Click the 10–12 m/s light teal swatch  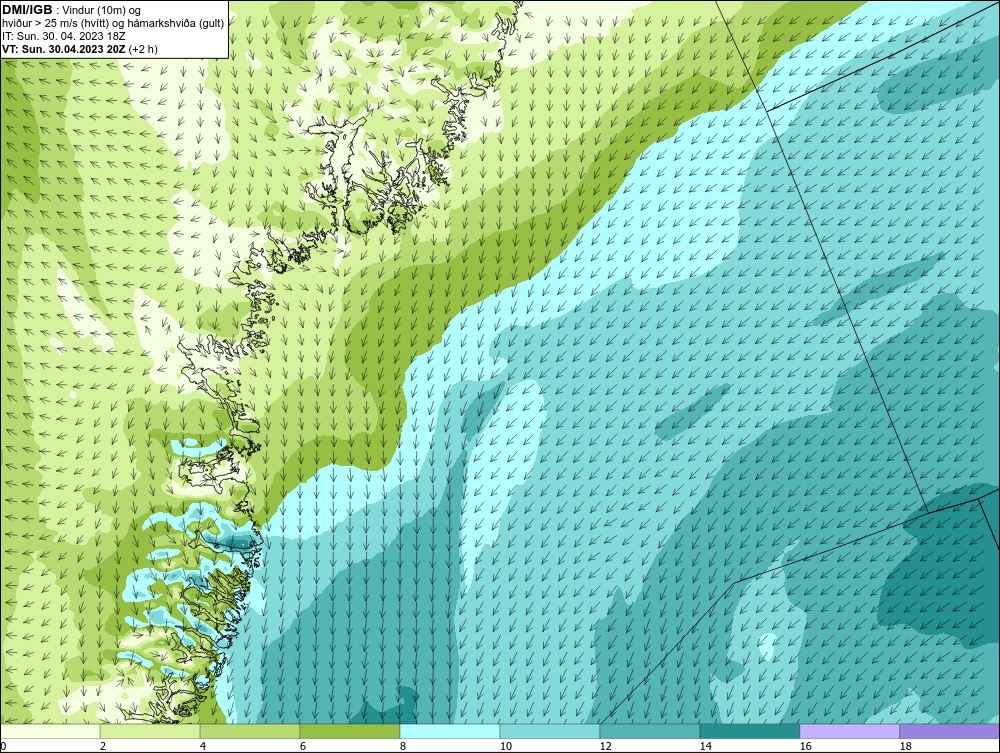pyautogui.click(x=550, y=731)
